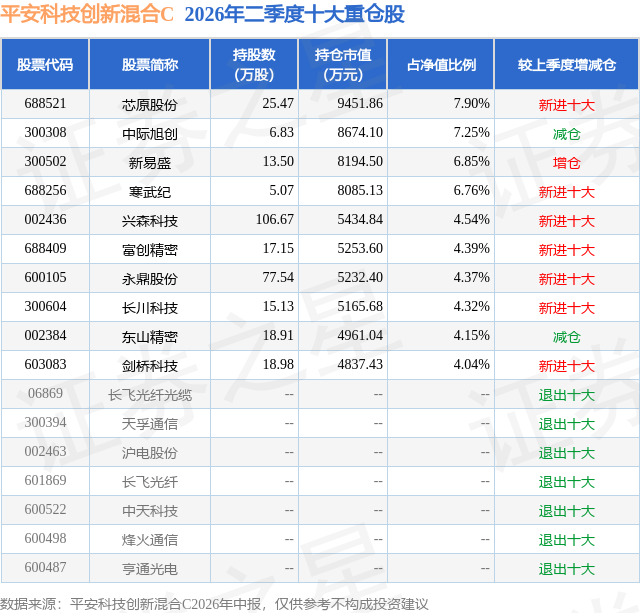Click the 占净值比例 column header
The image size is (640, 613).
(441, 64)
